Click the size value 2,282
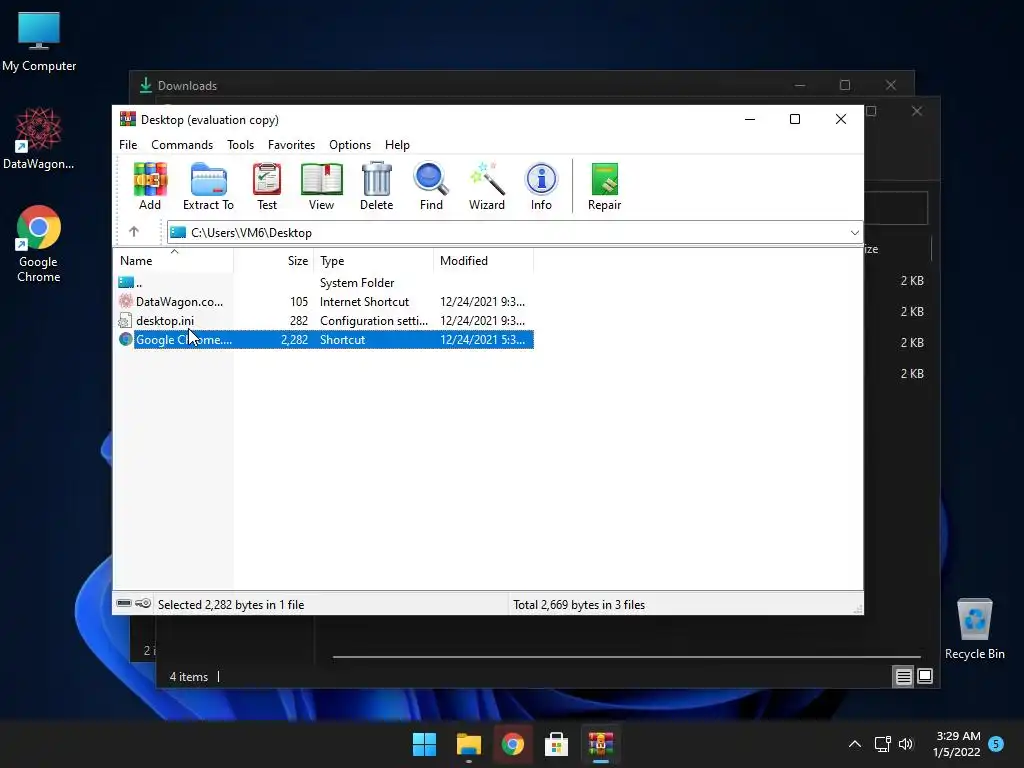The image size is (1024, 768). point(294,340)
